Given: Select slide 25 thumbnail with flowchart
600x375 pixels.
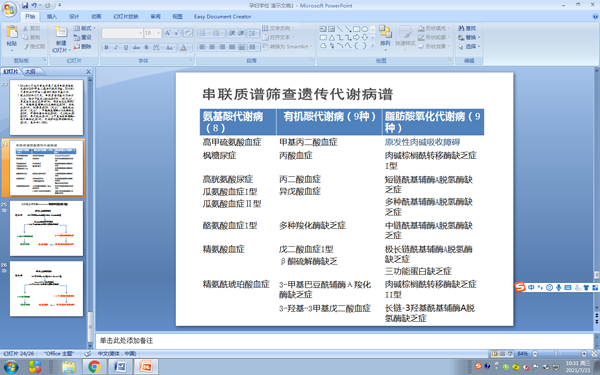Looking at the screenshot, I should (46, 228).
